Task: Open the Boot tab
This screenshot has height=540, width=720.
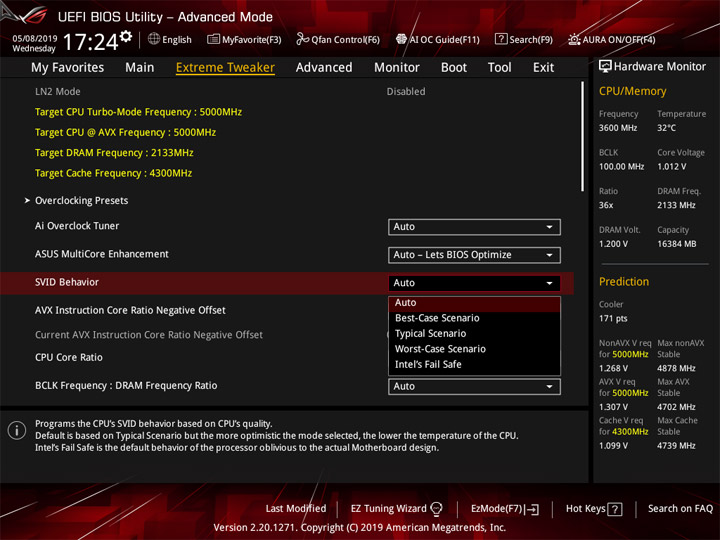Action: [454, 68]
